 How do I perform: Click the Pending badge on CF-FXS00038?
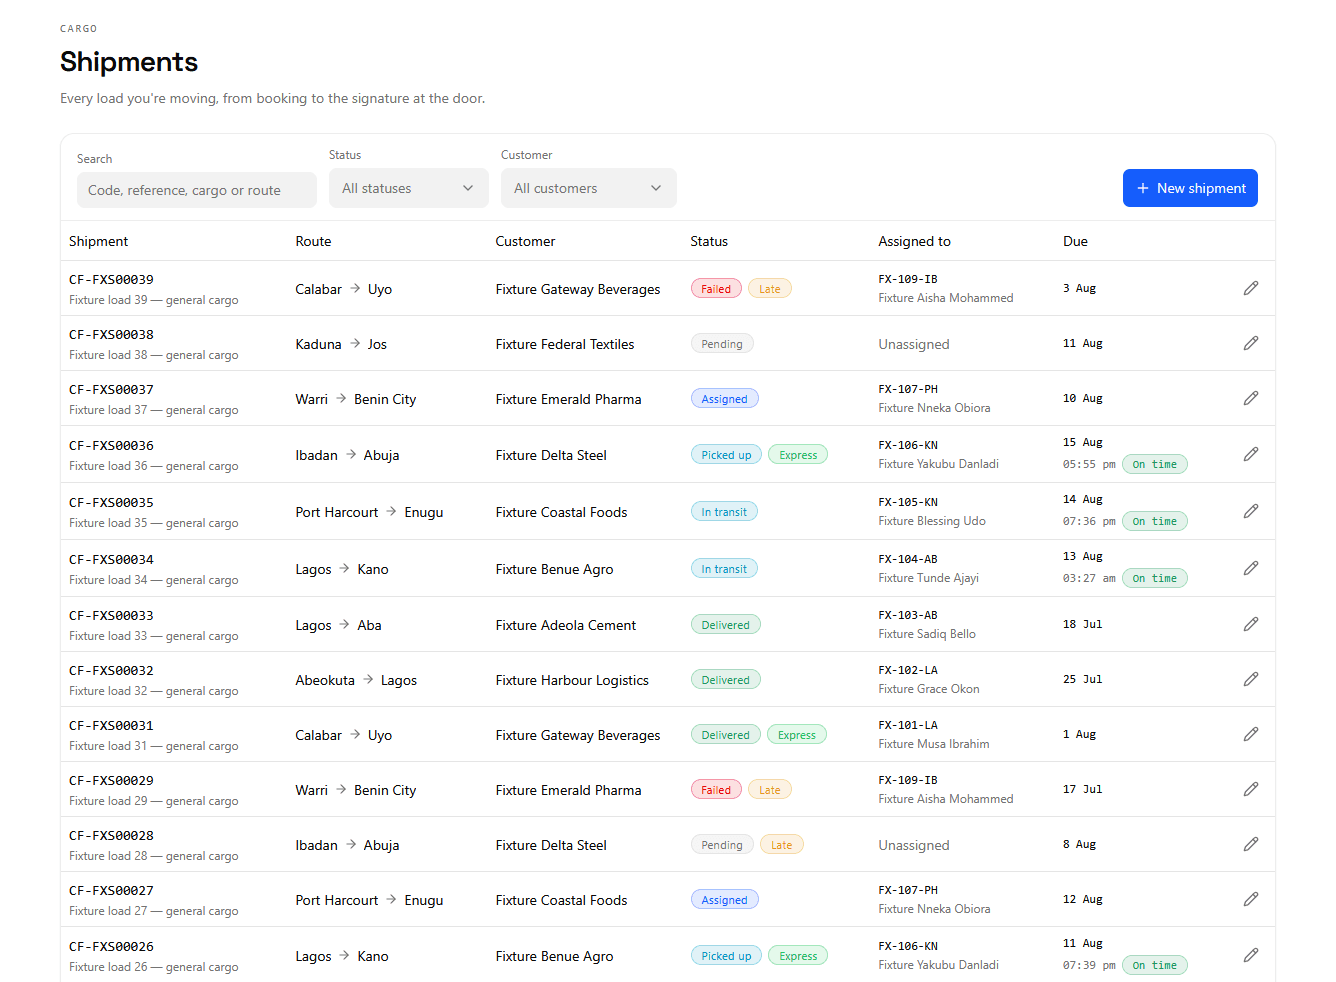[x=722, y=344]
